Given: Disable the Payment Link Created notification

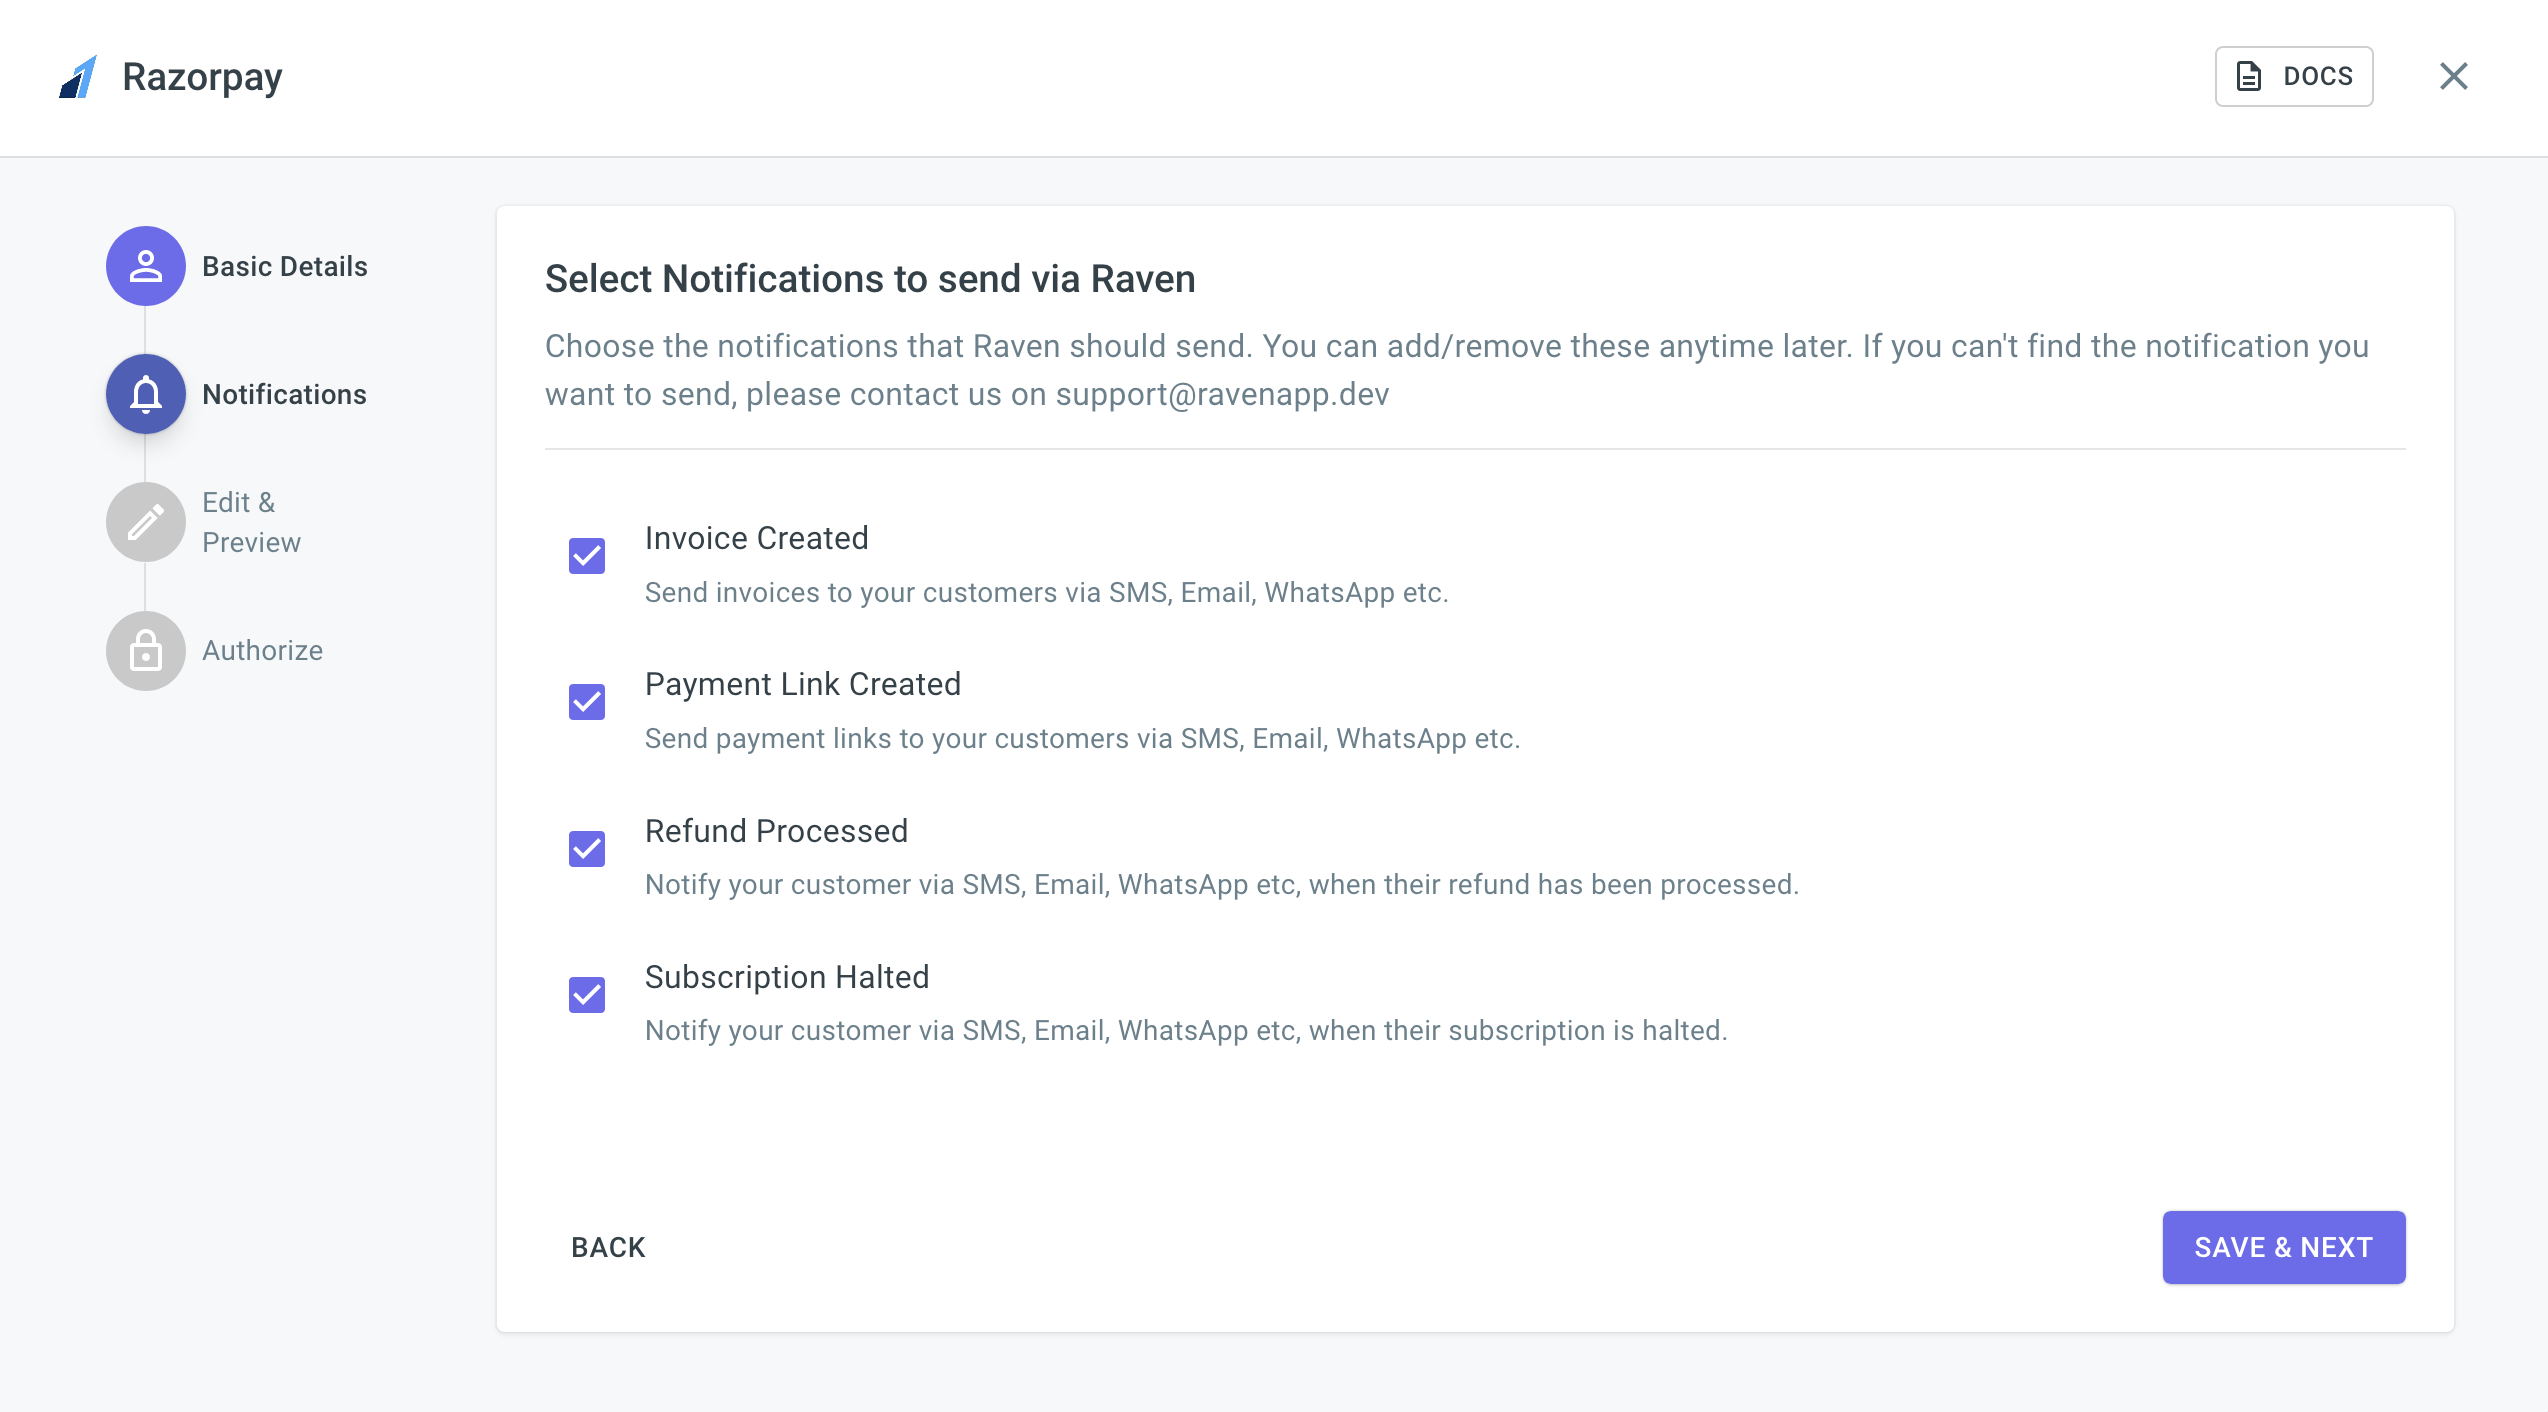Looking at the screenshot, I should coord(587,702).
